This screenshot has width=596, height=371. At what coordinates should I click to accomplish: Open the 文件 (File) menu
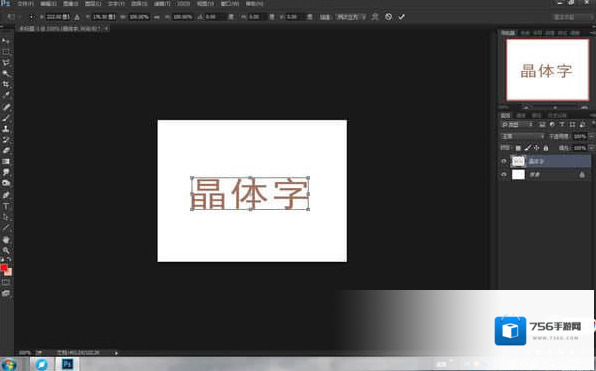pos(25,4)
